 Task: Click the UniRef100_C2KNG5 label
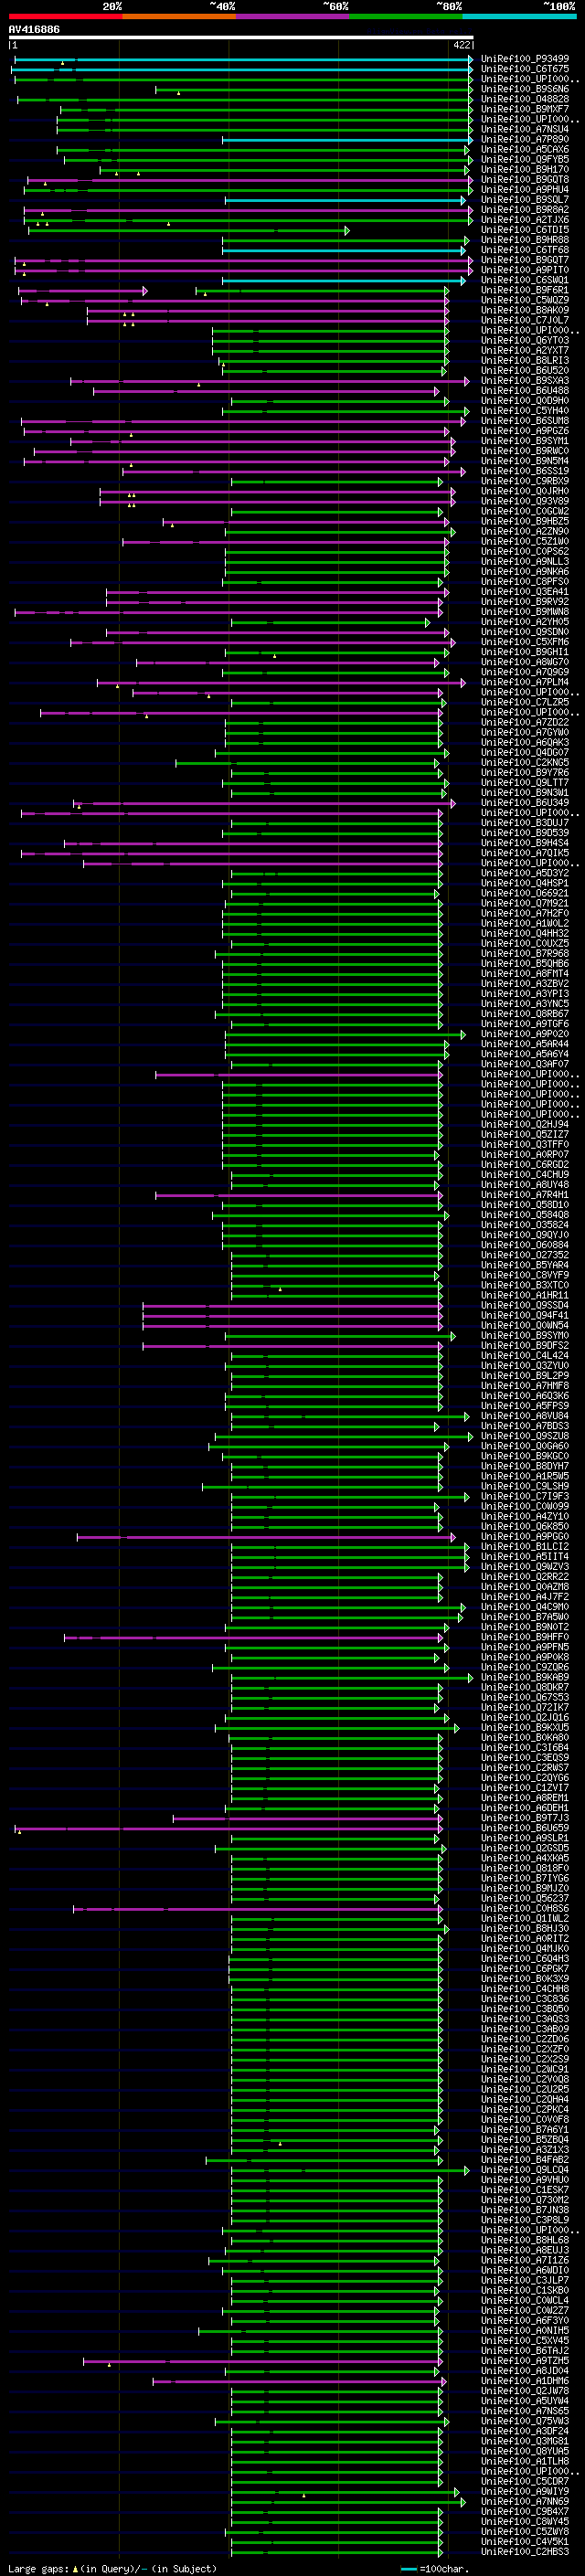[x=525, y=763]
